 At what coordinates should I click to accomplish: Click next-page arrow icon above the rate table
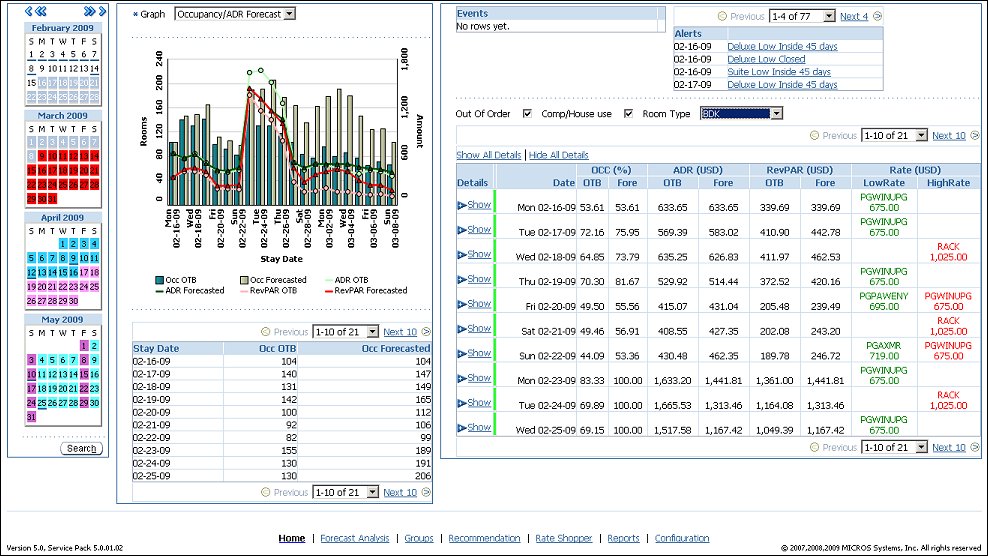click(x=975, y=136)
